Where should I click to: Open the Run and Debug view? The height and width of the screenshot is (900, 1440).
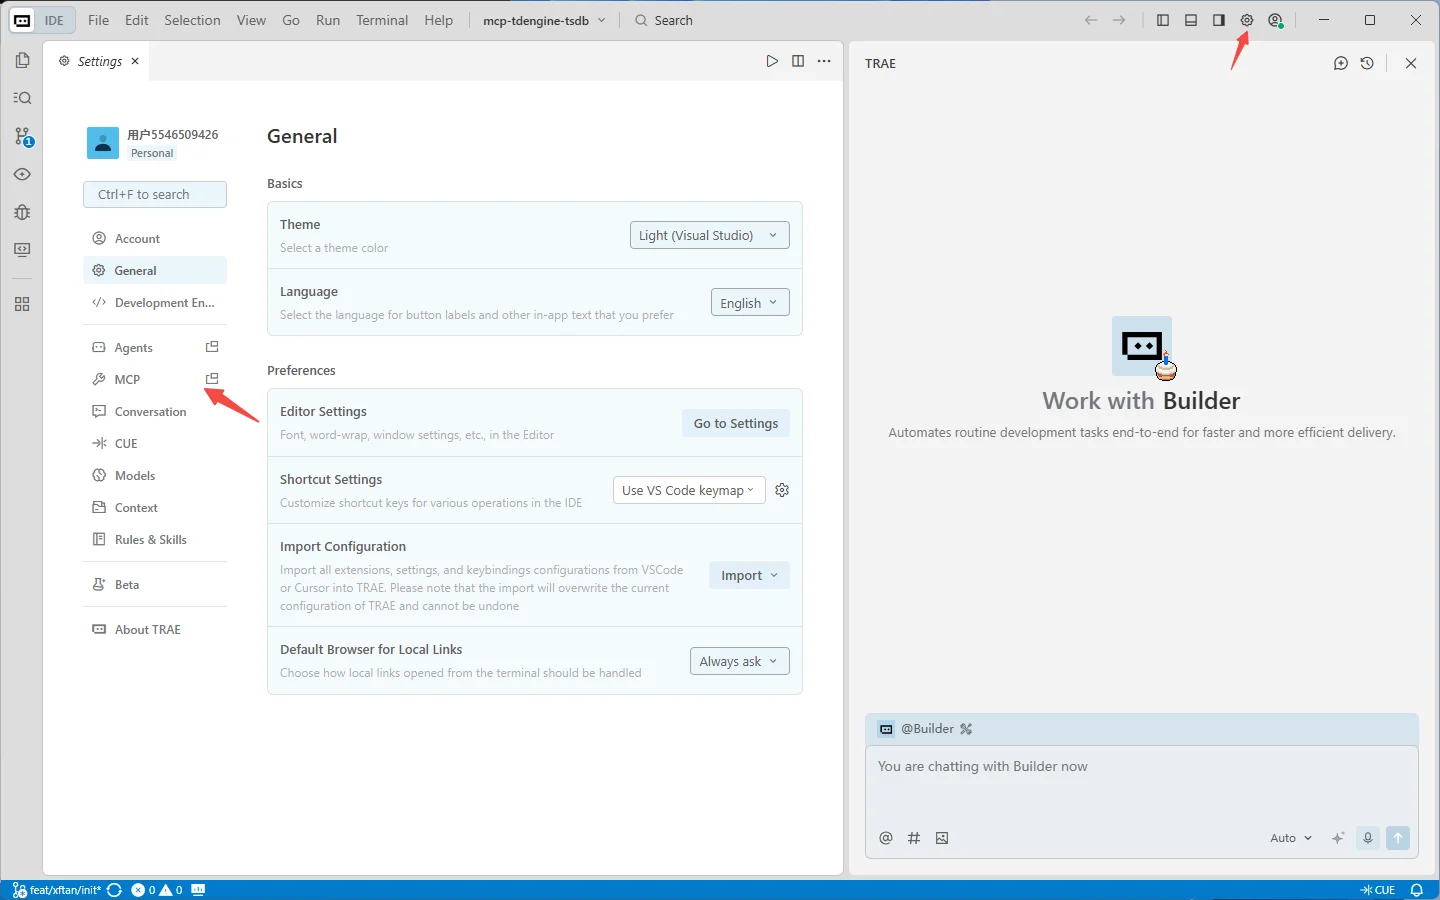point(22,212)
